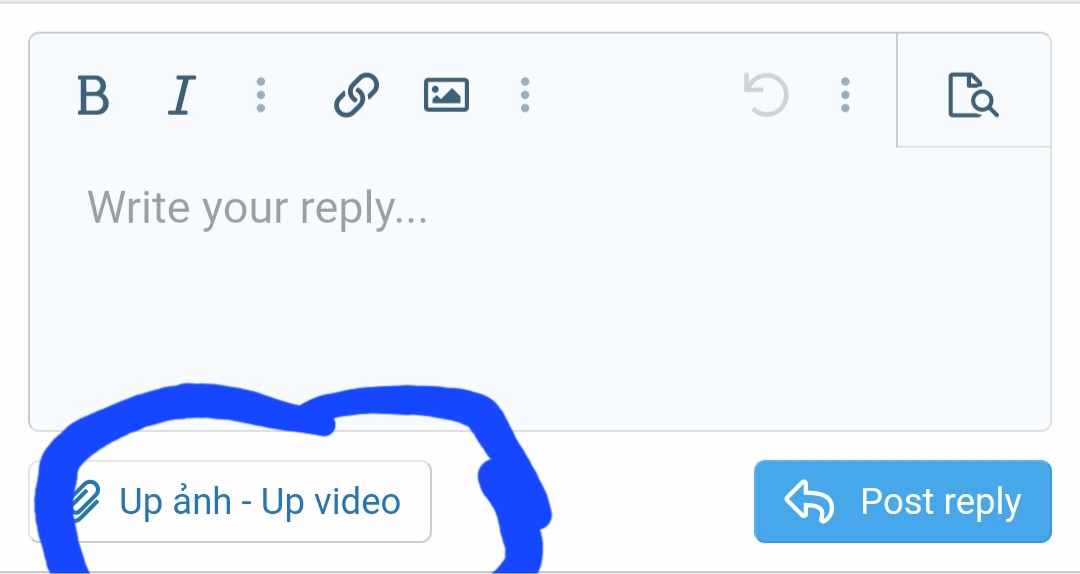Expand more options next to Italic
The height and width of the screenshot is (574, 1080).
(x=260, y=94)
